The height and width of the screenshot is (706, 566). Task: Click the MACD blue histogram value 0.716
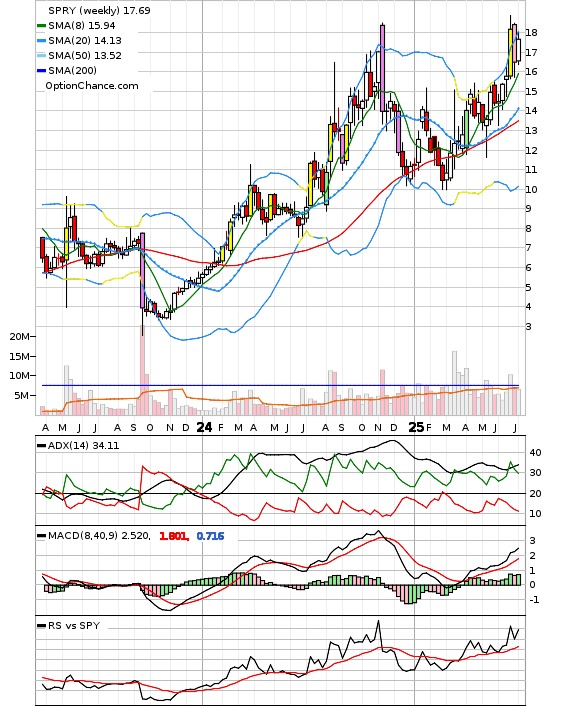[210, 536]
